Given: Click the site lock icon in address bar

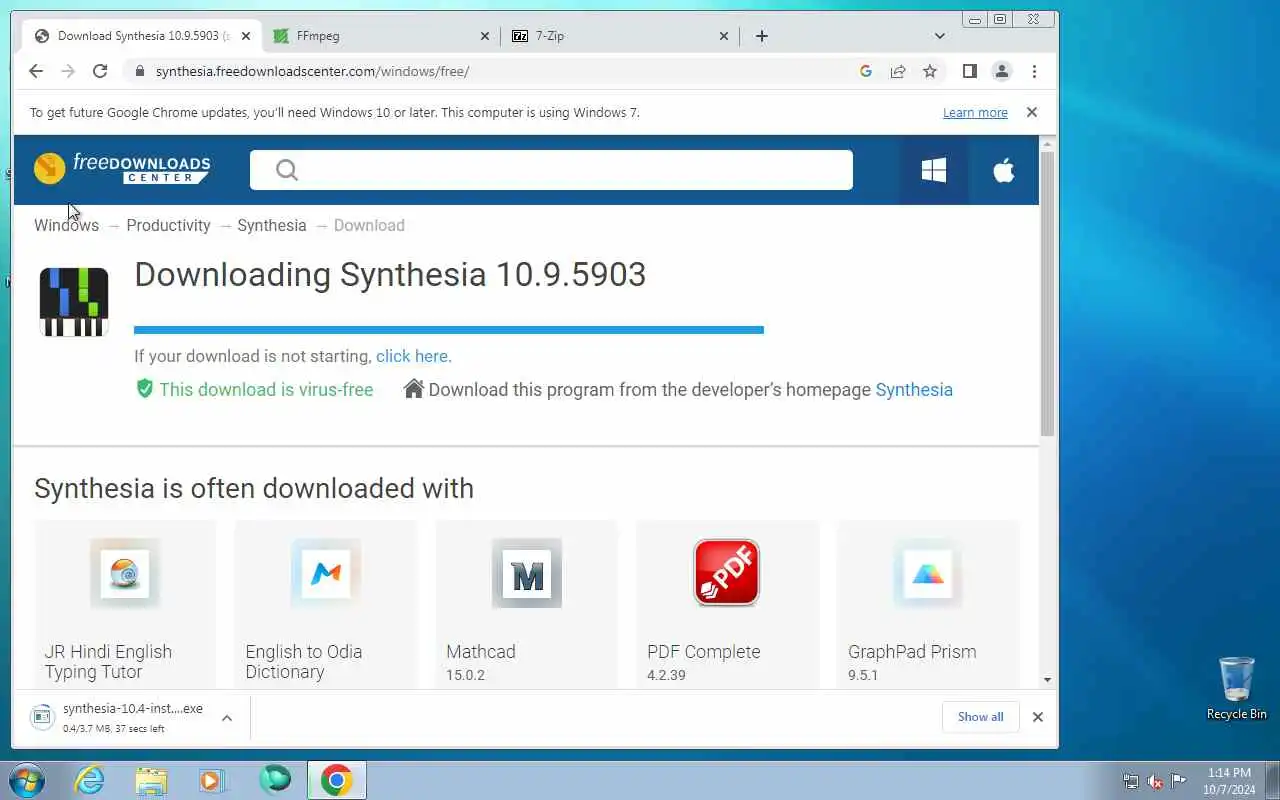Looking at the screenshot, I should 139,71.
